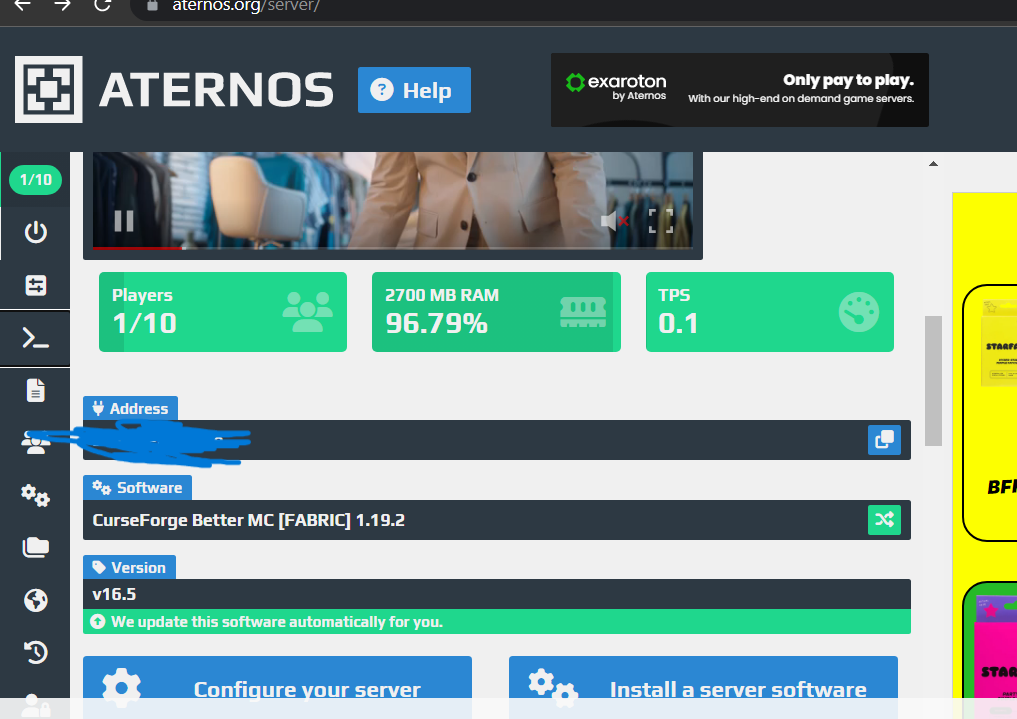Open the Console prompt icon in sidebar
1017x719 pixels.
click(36, 338)
